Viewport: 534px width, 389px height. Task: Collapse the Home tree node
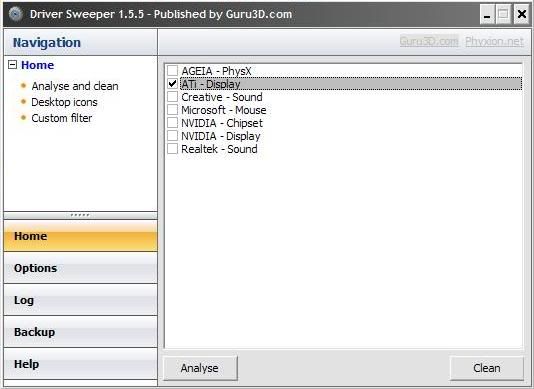[12, 65]
